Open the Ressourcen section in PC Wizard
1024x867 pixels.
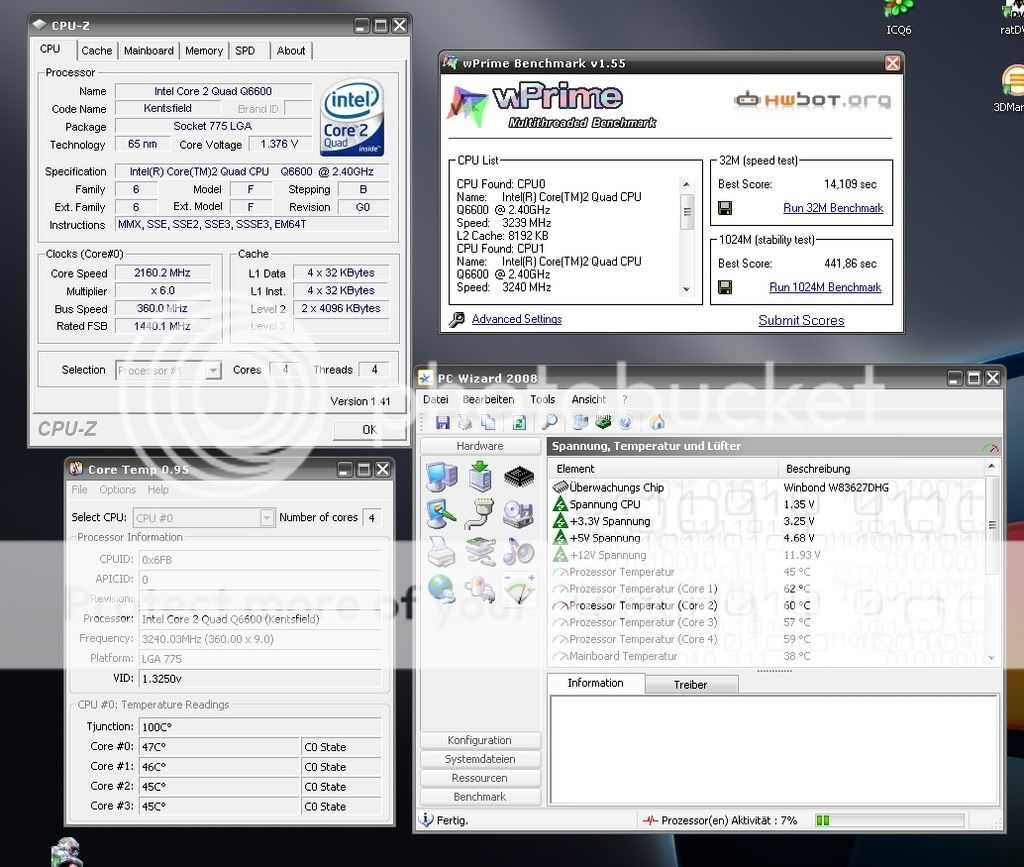point(480,778)
